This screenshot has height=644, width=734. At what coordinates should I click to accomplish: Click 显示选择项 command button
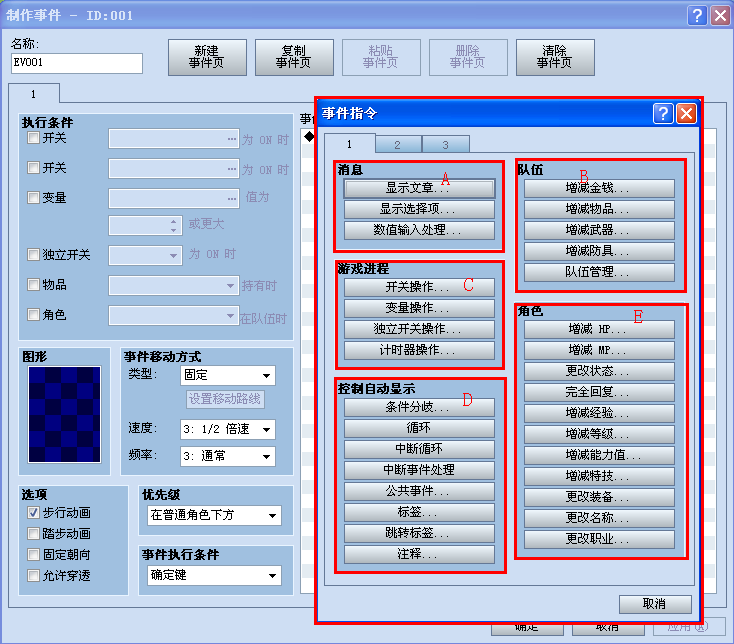coord(419,209)
